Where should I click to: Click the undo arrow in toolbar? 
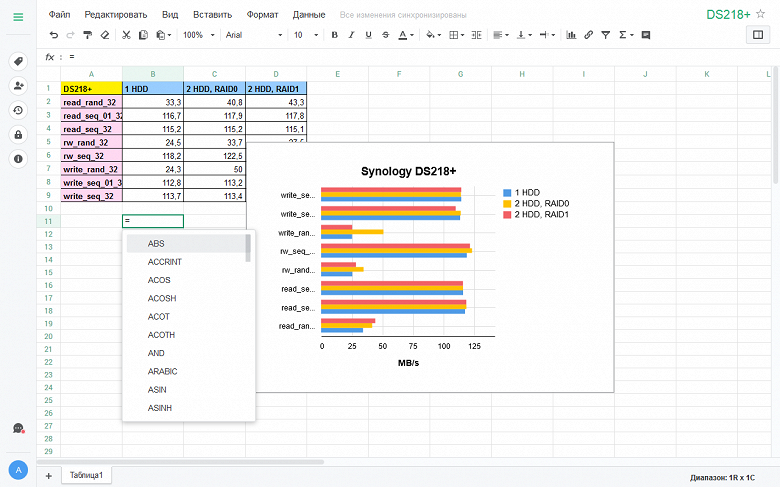click(x=53, y=35)
